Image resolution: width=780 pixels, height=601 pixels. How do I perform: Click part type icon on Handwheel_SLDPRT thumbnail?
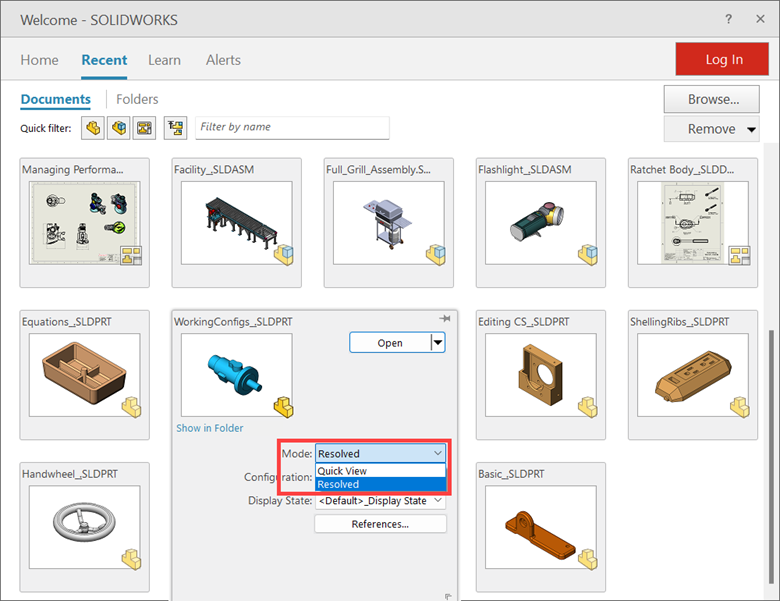[132, 559]
